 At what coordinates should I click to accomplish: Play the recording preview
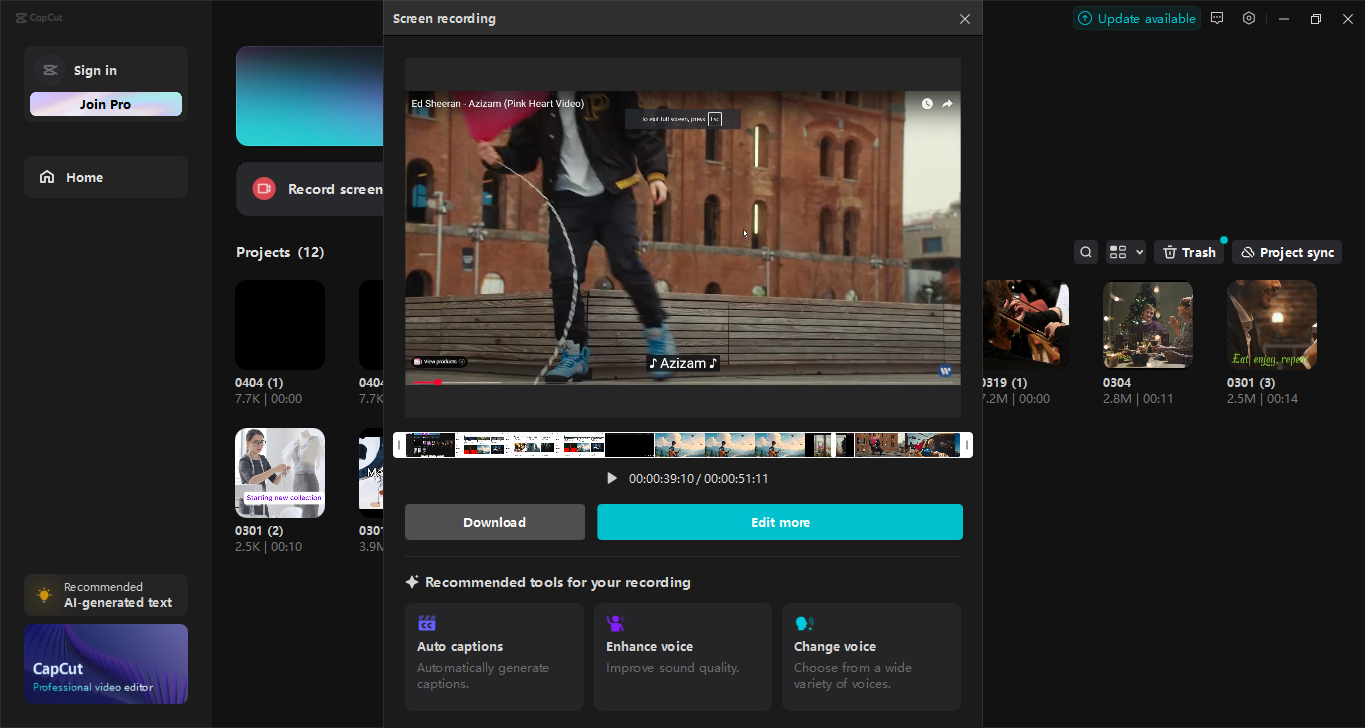tap(612, 477)
